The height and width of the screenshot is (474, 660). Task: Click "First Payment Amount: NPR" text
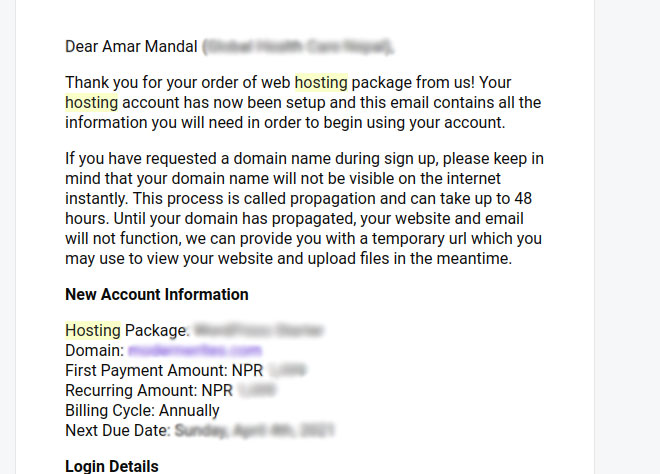pyautogui.click(x=164, y=370)
